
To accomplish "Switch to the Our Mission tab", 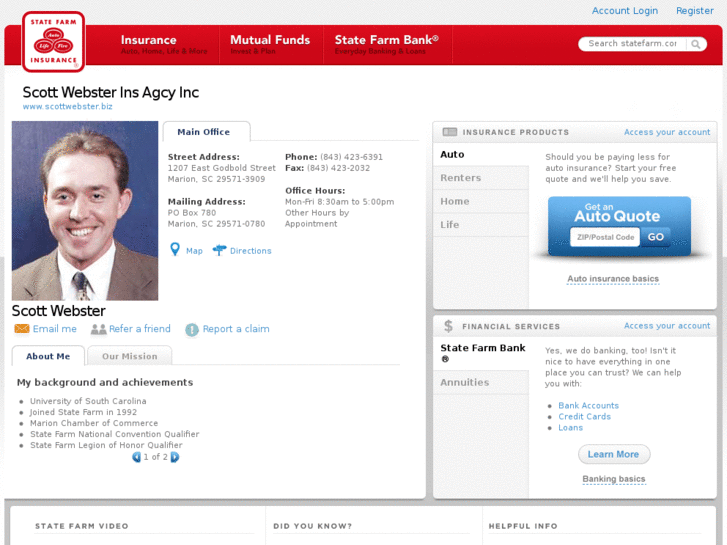I will [x=130, y=356].
